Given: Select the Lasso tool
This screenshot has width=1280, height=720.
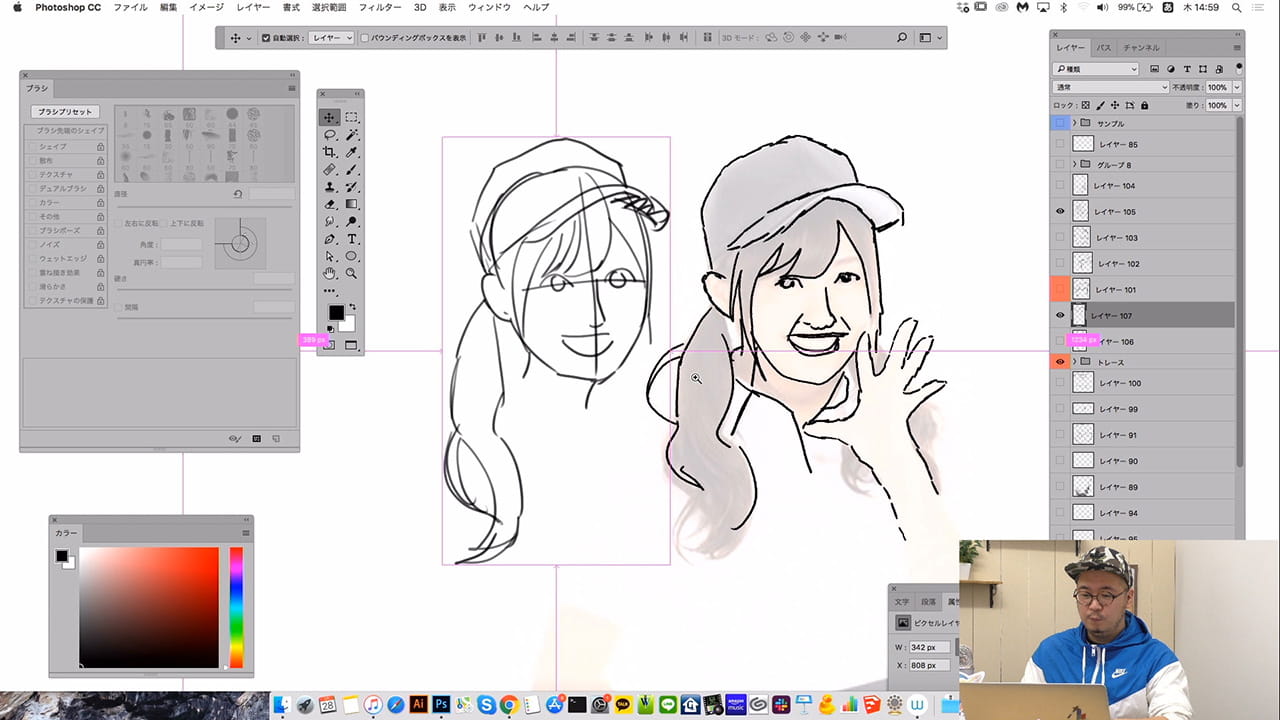Looking at the screenshot, I should pos(329,135).
